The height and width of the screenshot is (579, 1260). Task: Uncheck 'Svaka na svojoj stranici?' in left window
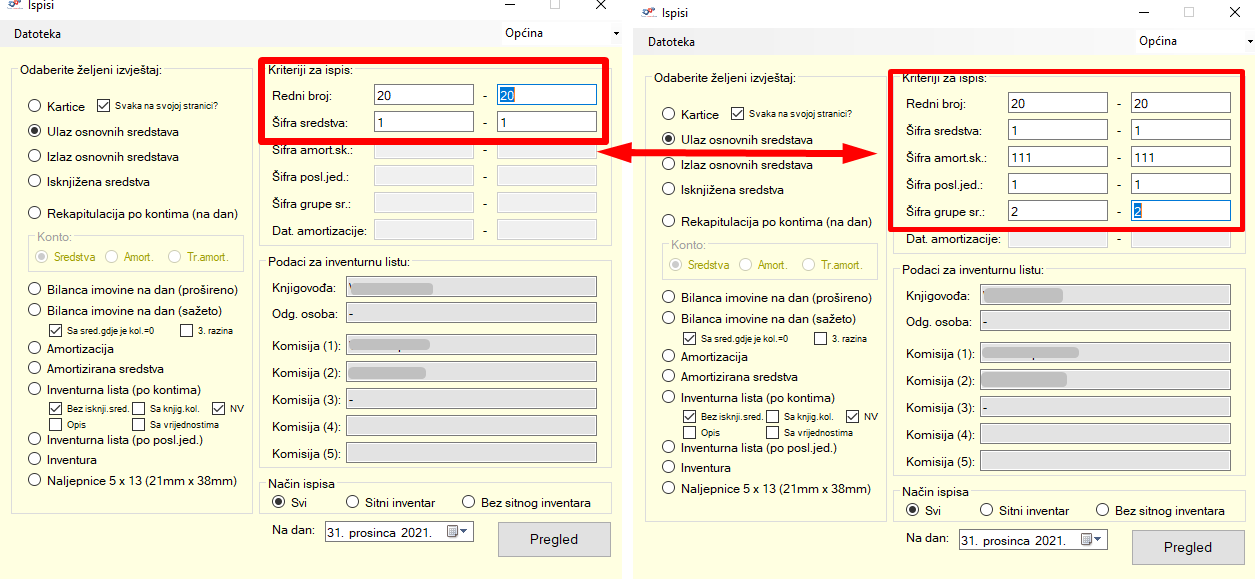point(103,105)
